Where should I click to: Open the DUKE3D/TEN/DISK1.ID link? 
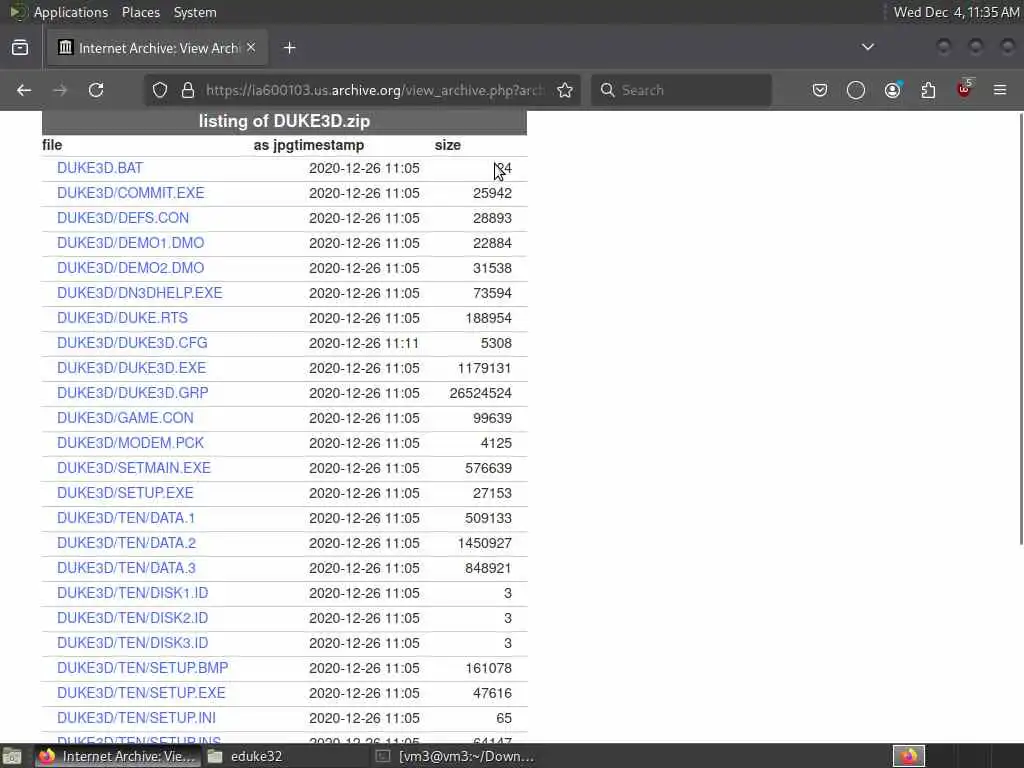point(133,593)
